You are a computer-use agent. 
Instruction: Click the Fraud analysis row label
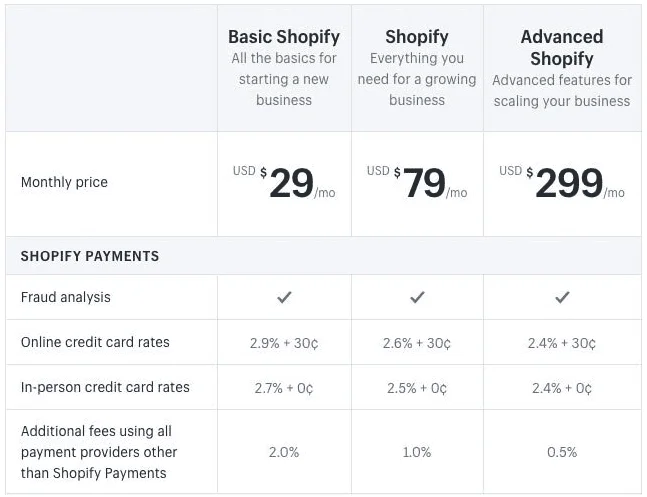click(66, 297)
